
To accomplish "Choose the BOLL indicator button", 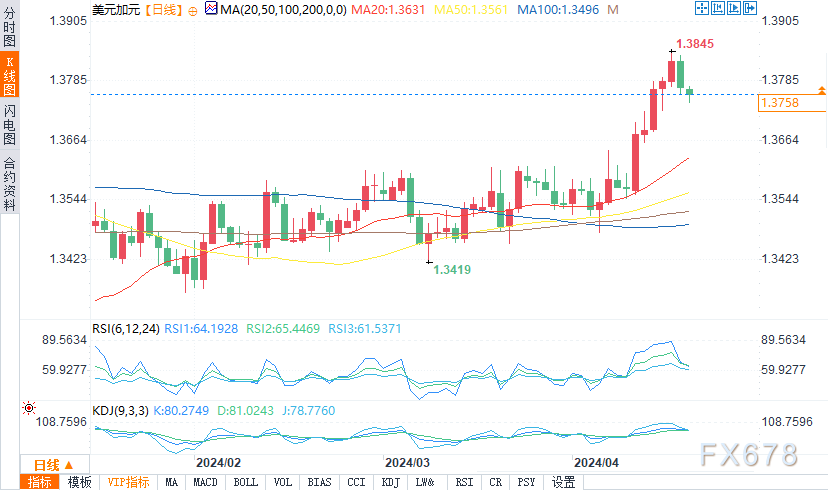I will [x=246, y=482].
